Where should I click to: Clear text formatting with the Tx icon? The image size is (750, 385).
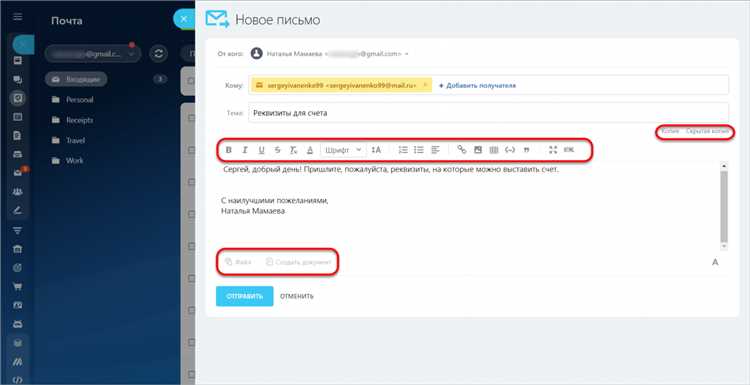293,150
